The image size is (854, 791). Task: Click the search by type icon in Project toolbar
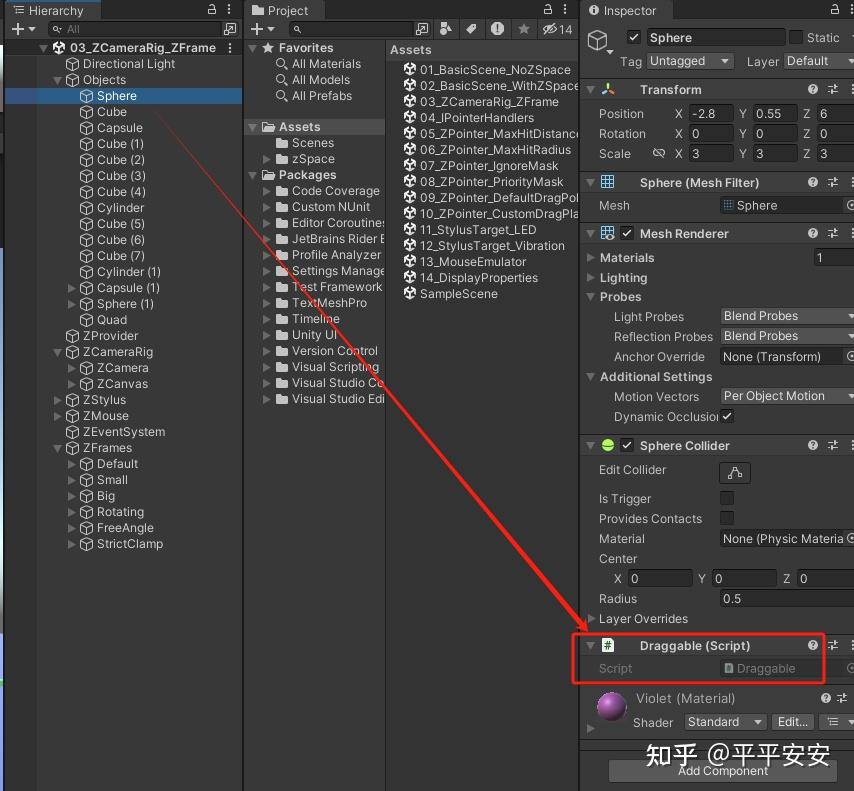click(447, 29)
